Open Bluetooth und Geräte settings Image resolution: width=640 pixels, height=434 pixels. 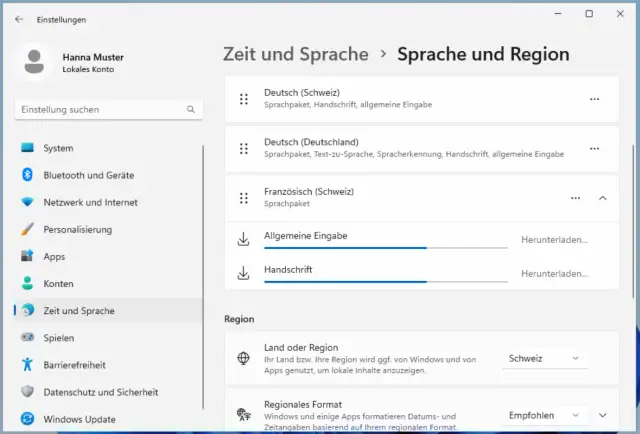point(88,175)
